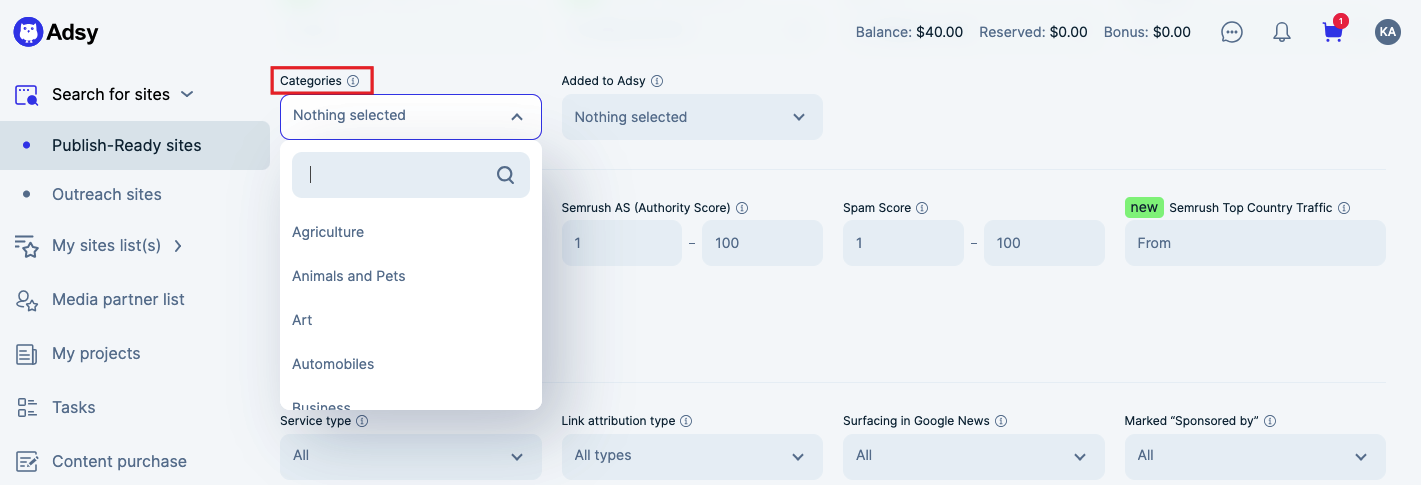Screen dimensions: 1421x485
Task: Click info icon next to Added to Adsy
Action: [657, 81]
